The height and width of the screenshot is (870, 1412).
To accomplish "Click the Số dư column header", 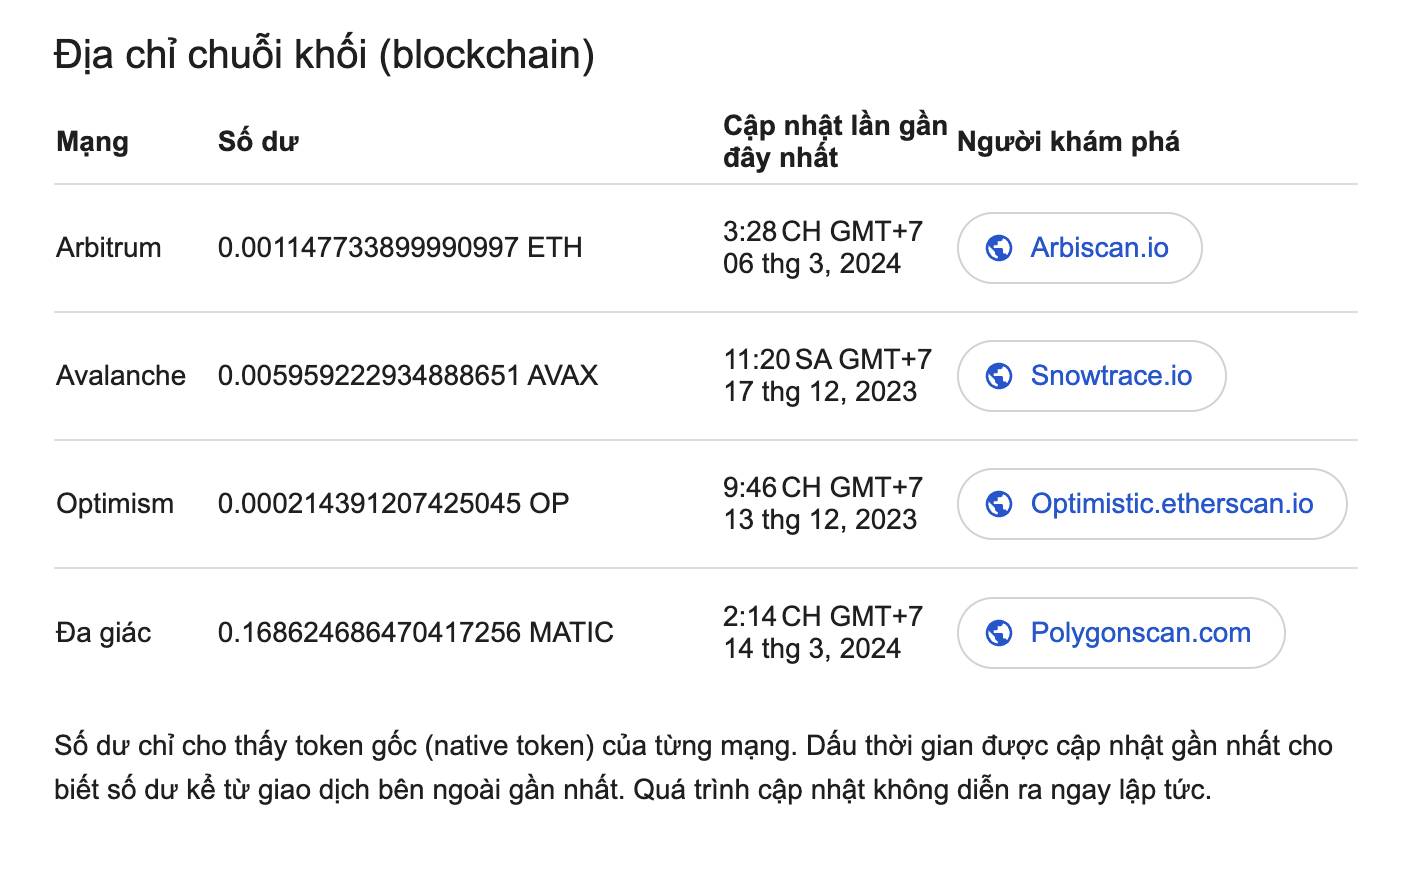I will (258, 142).
